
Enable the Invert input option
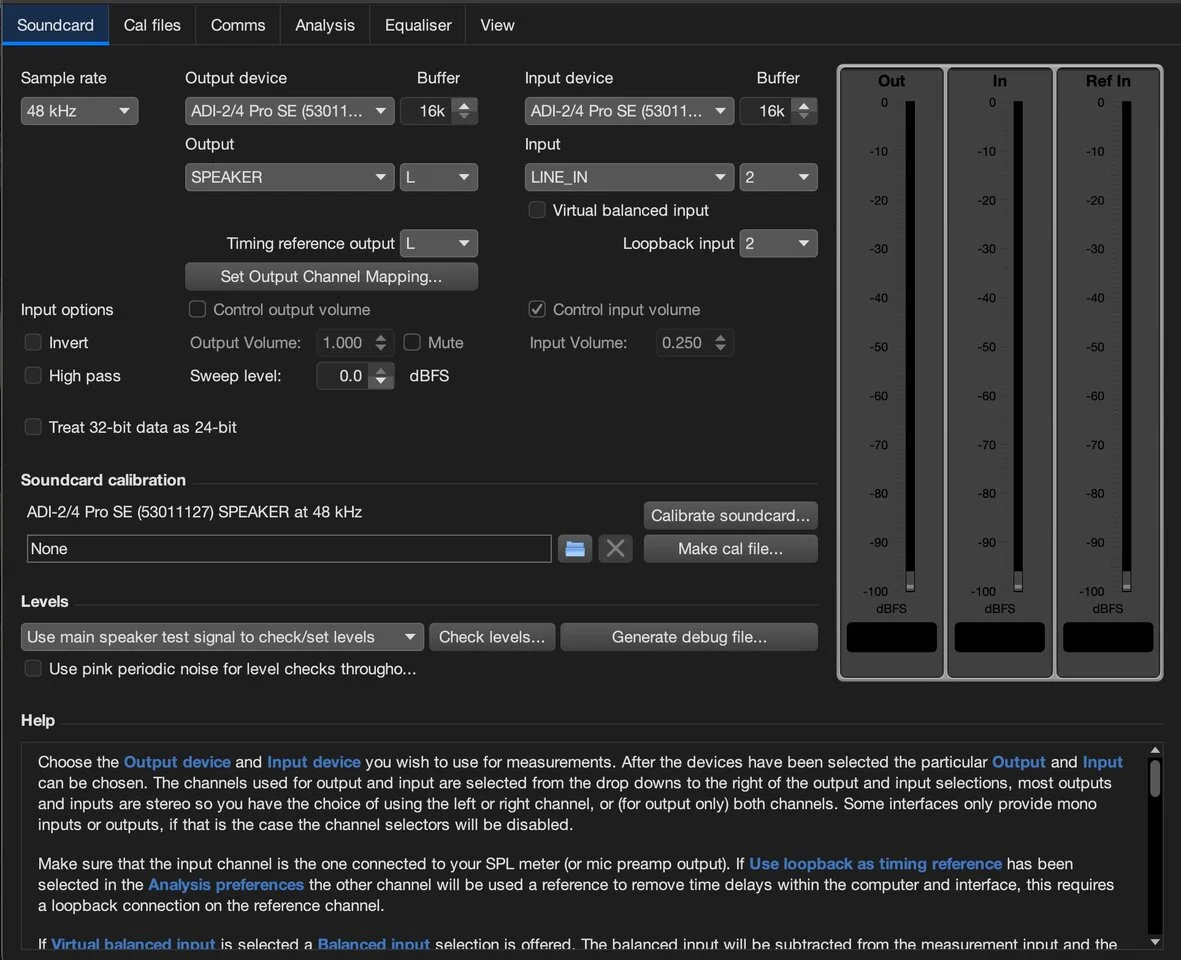(x=33, y=343)
